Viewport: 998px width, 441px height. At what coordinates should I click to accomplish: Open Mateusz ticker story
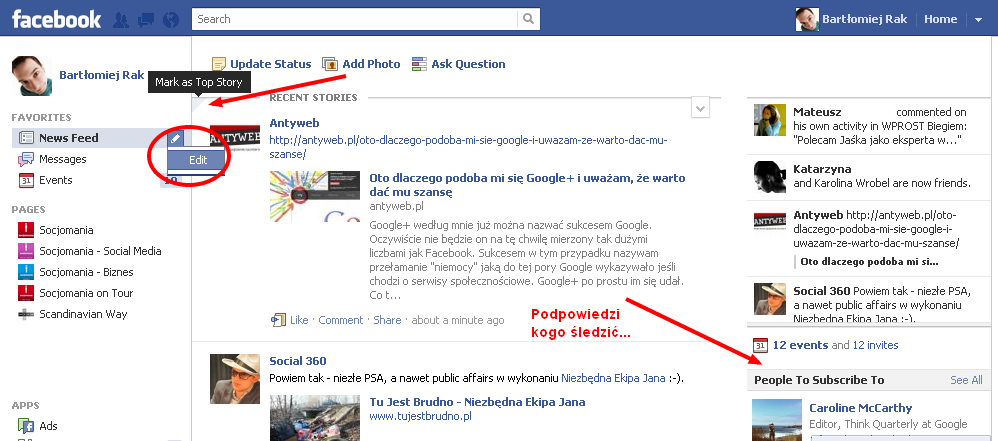(869, 126)
